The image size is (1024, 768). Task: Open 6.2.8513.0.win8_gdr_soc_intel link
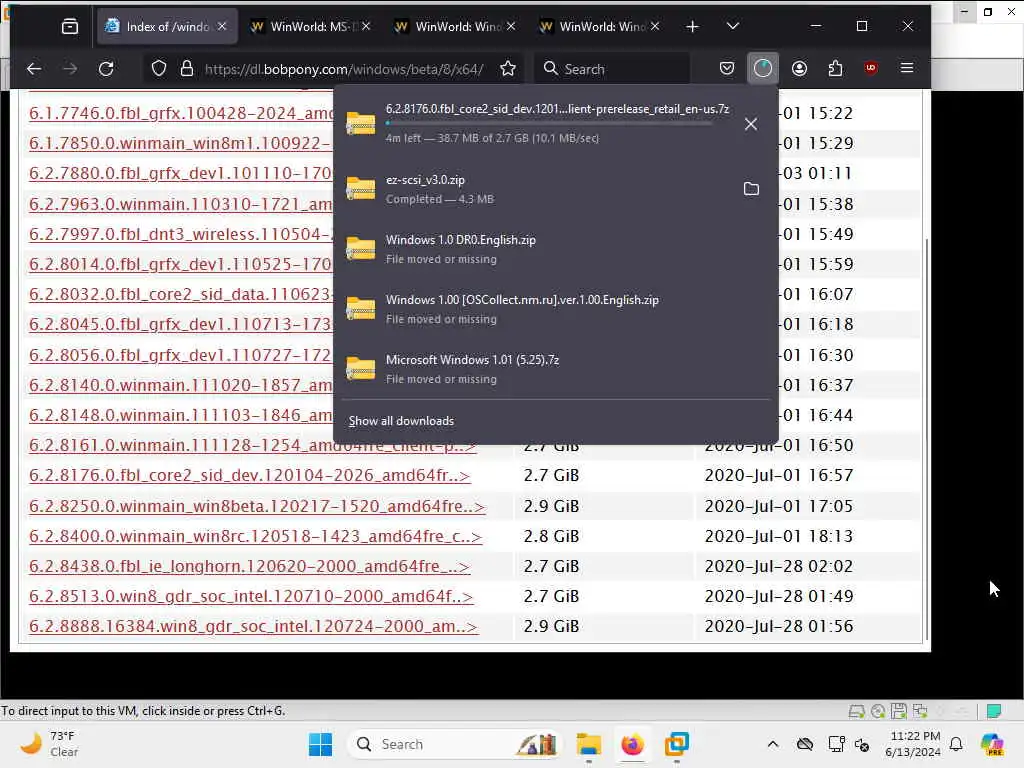tap(251, 596)
